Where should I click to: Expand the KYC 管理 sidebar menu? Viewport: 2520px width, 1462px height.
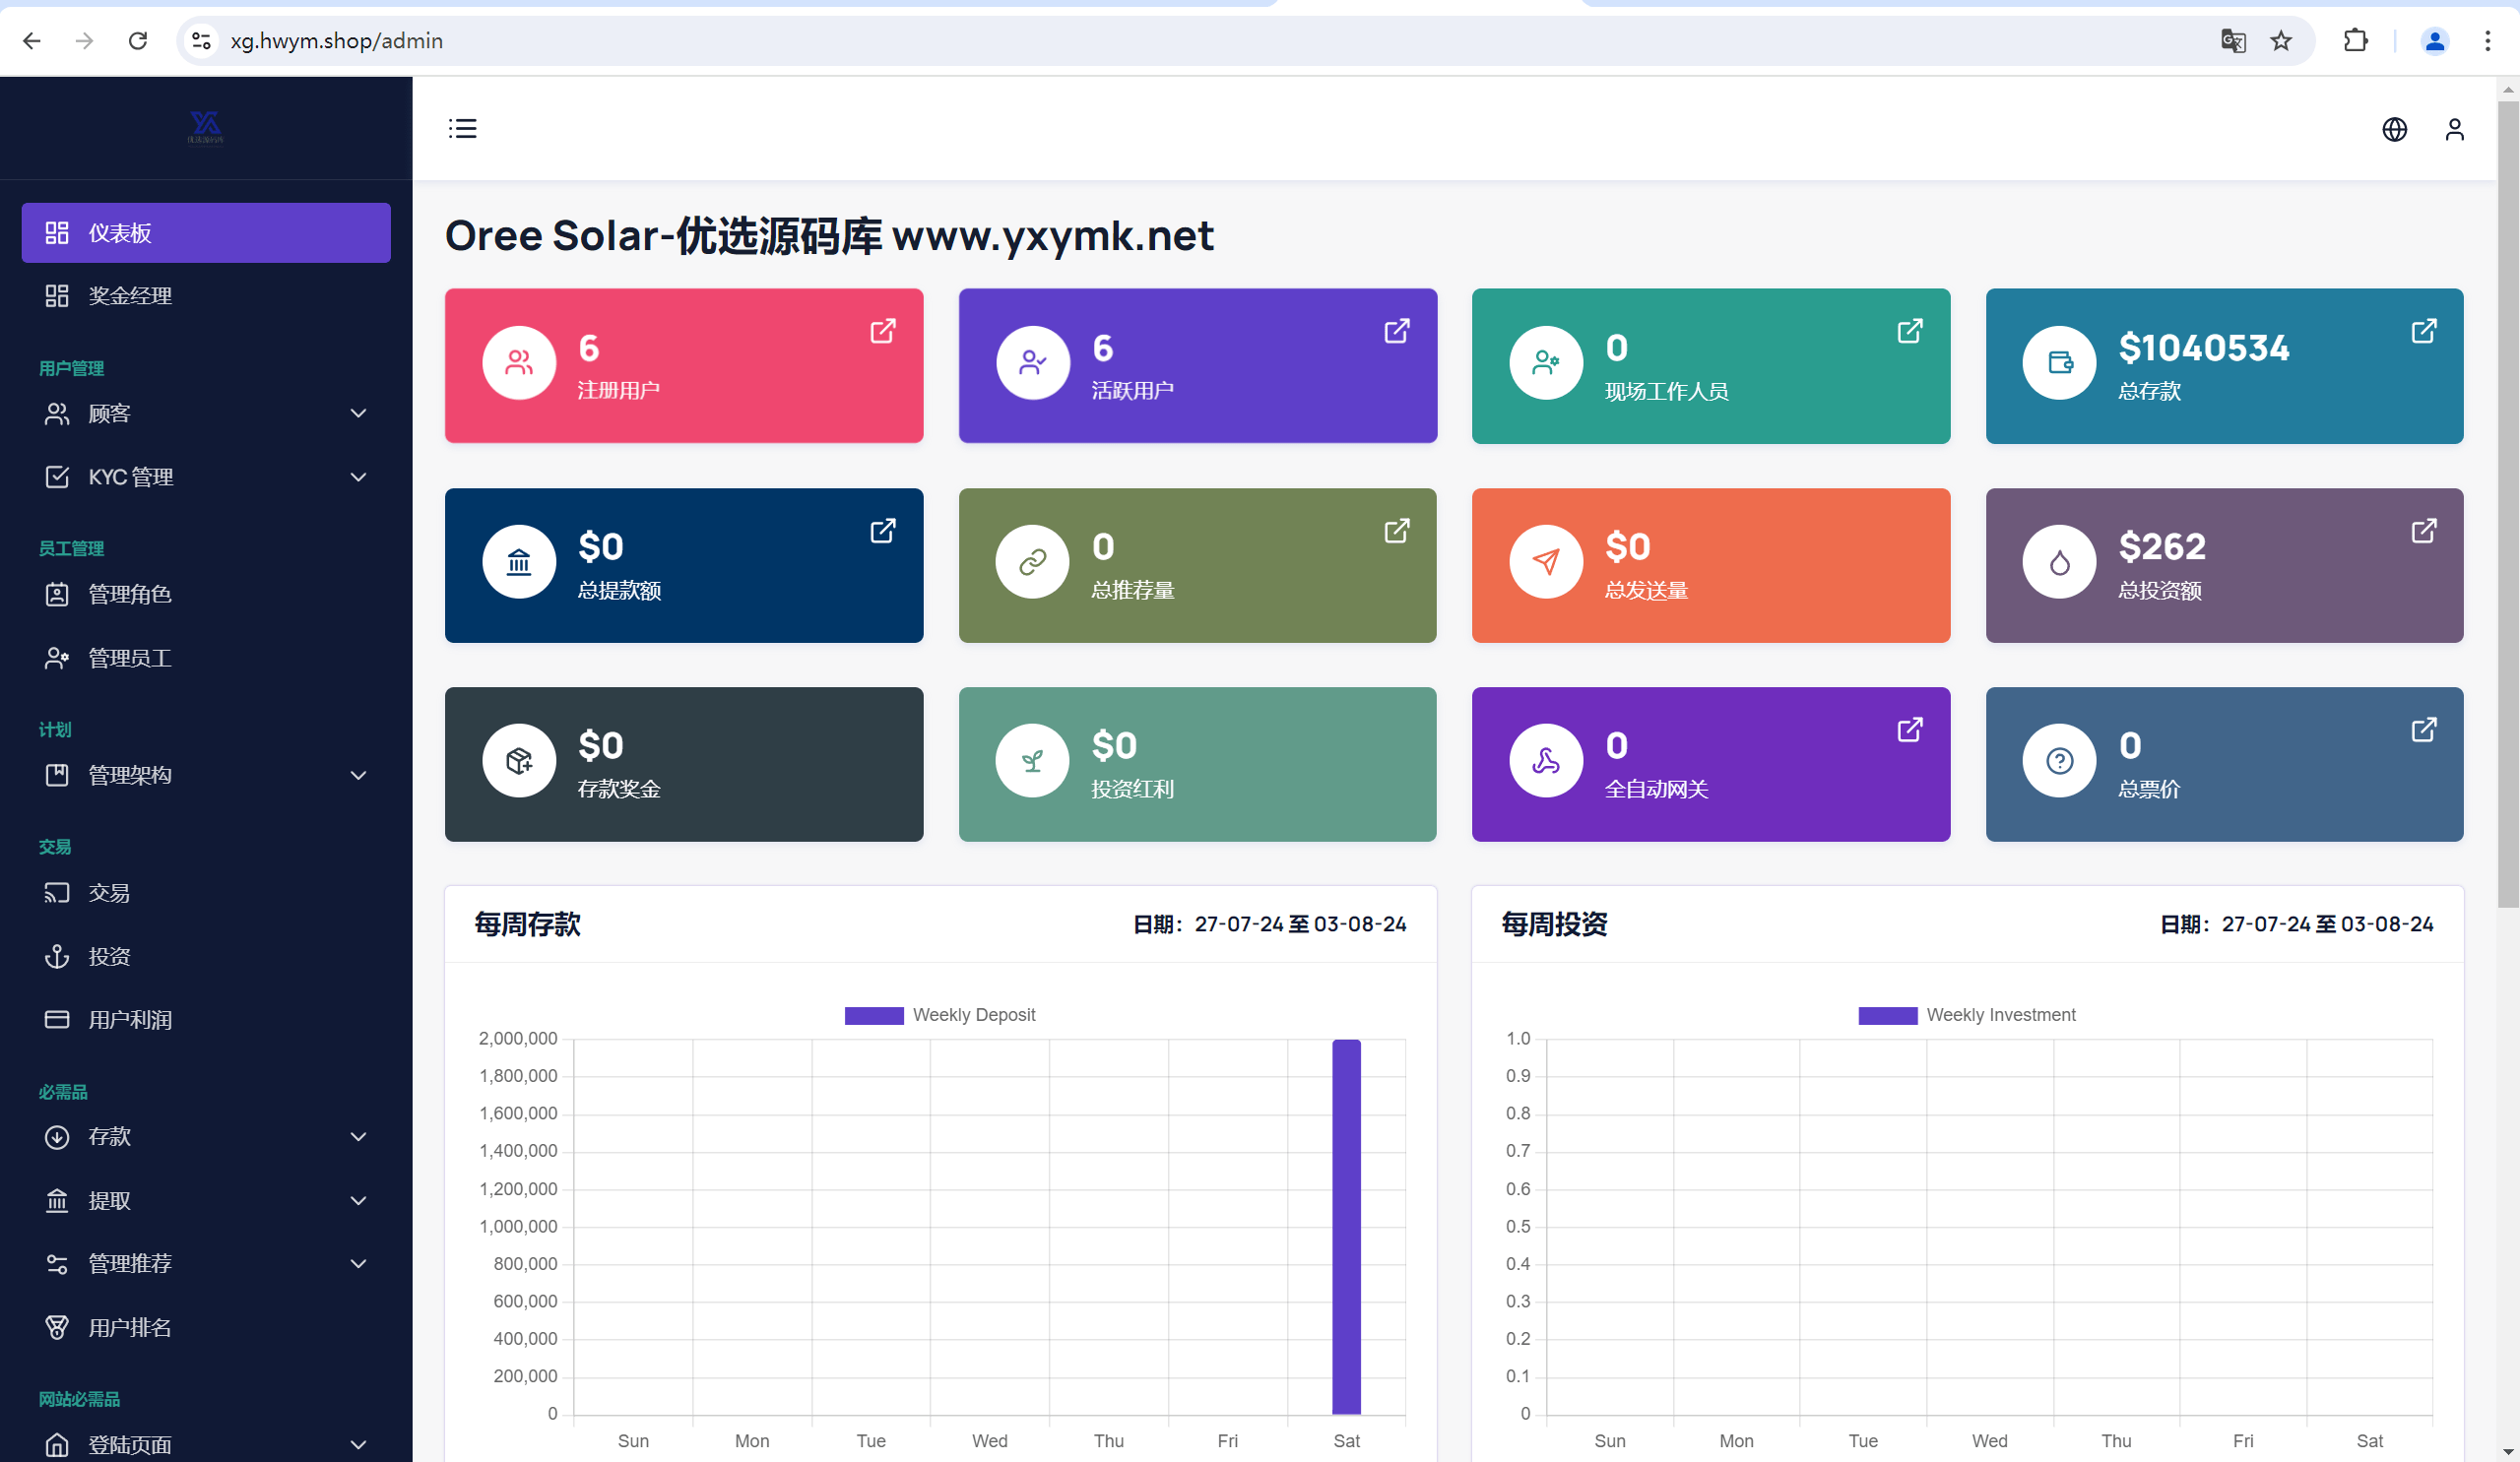pyautogui.click(x=206, y=477)
